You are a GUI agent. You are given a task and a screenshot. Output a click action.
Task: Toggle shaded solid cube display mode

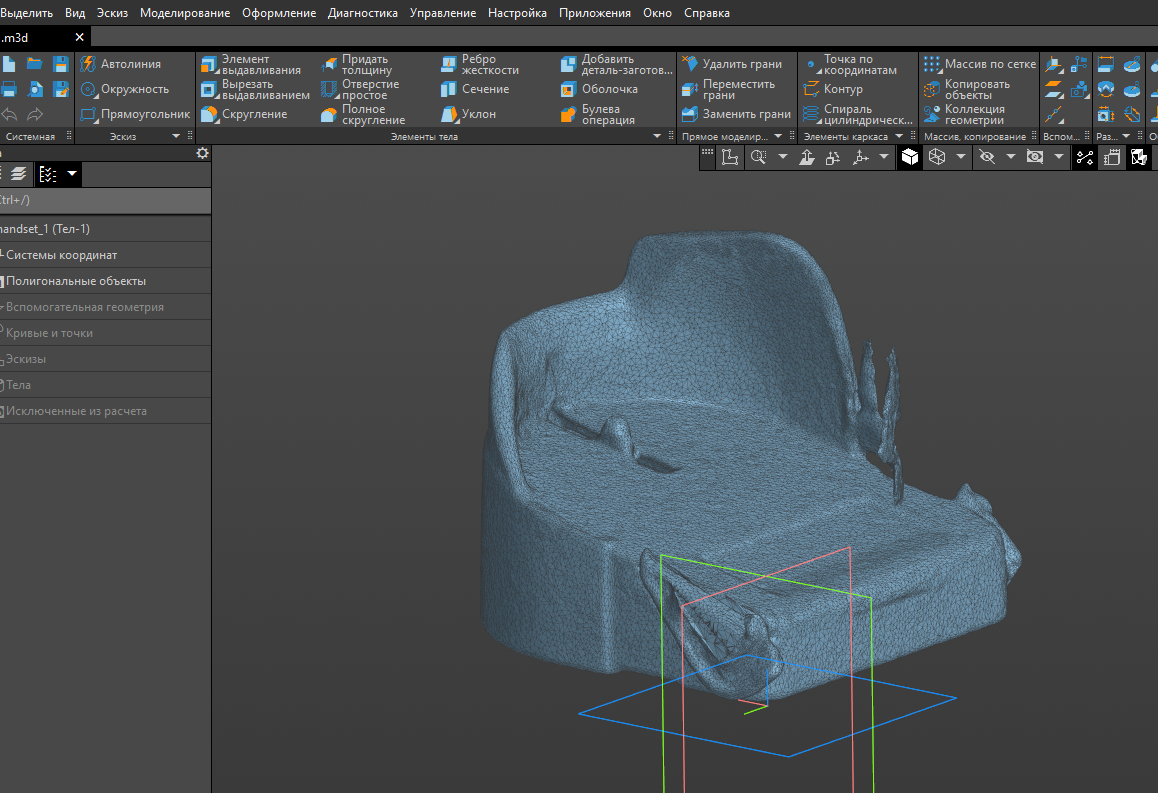pos(909,157)
